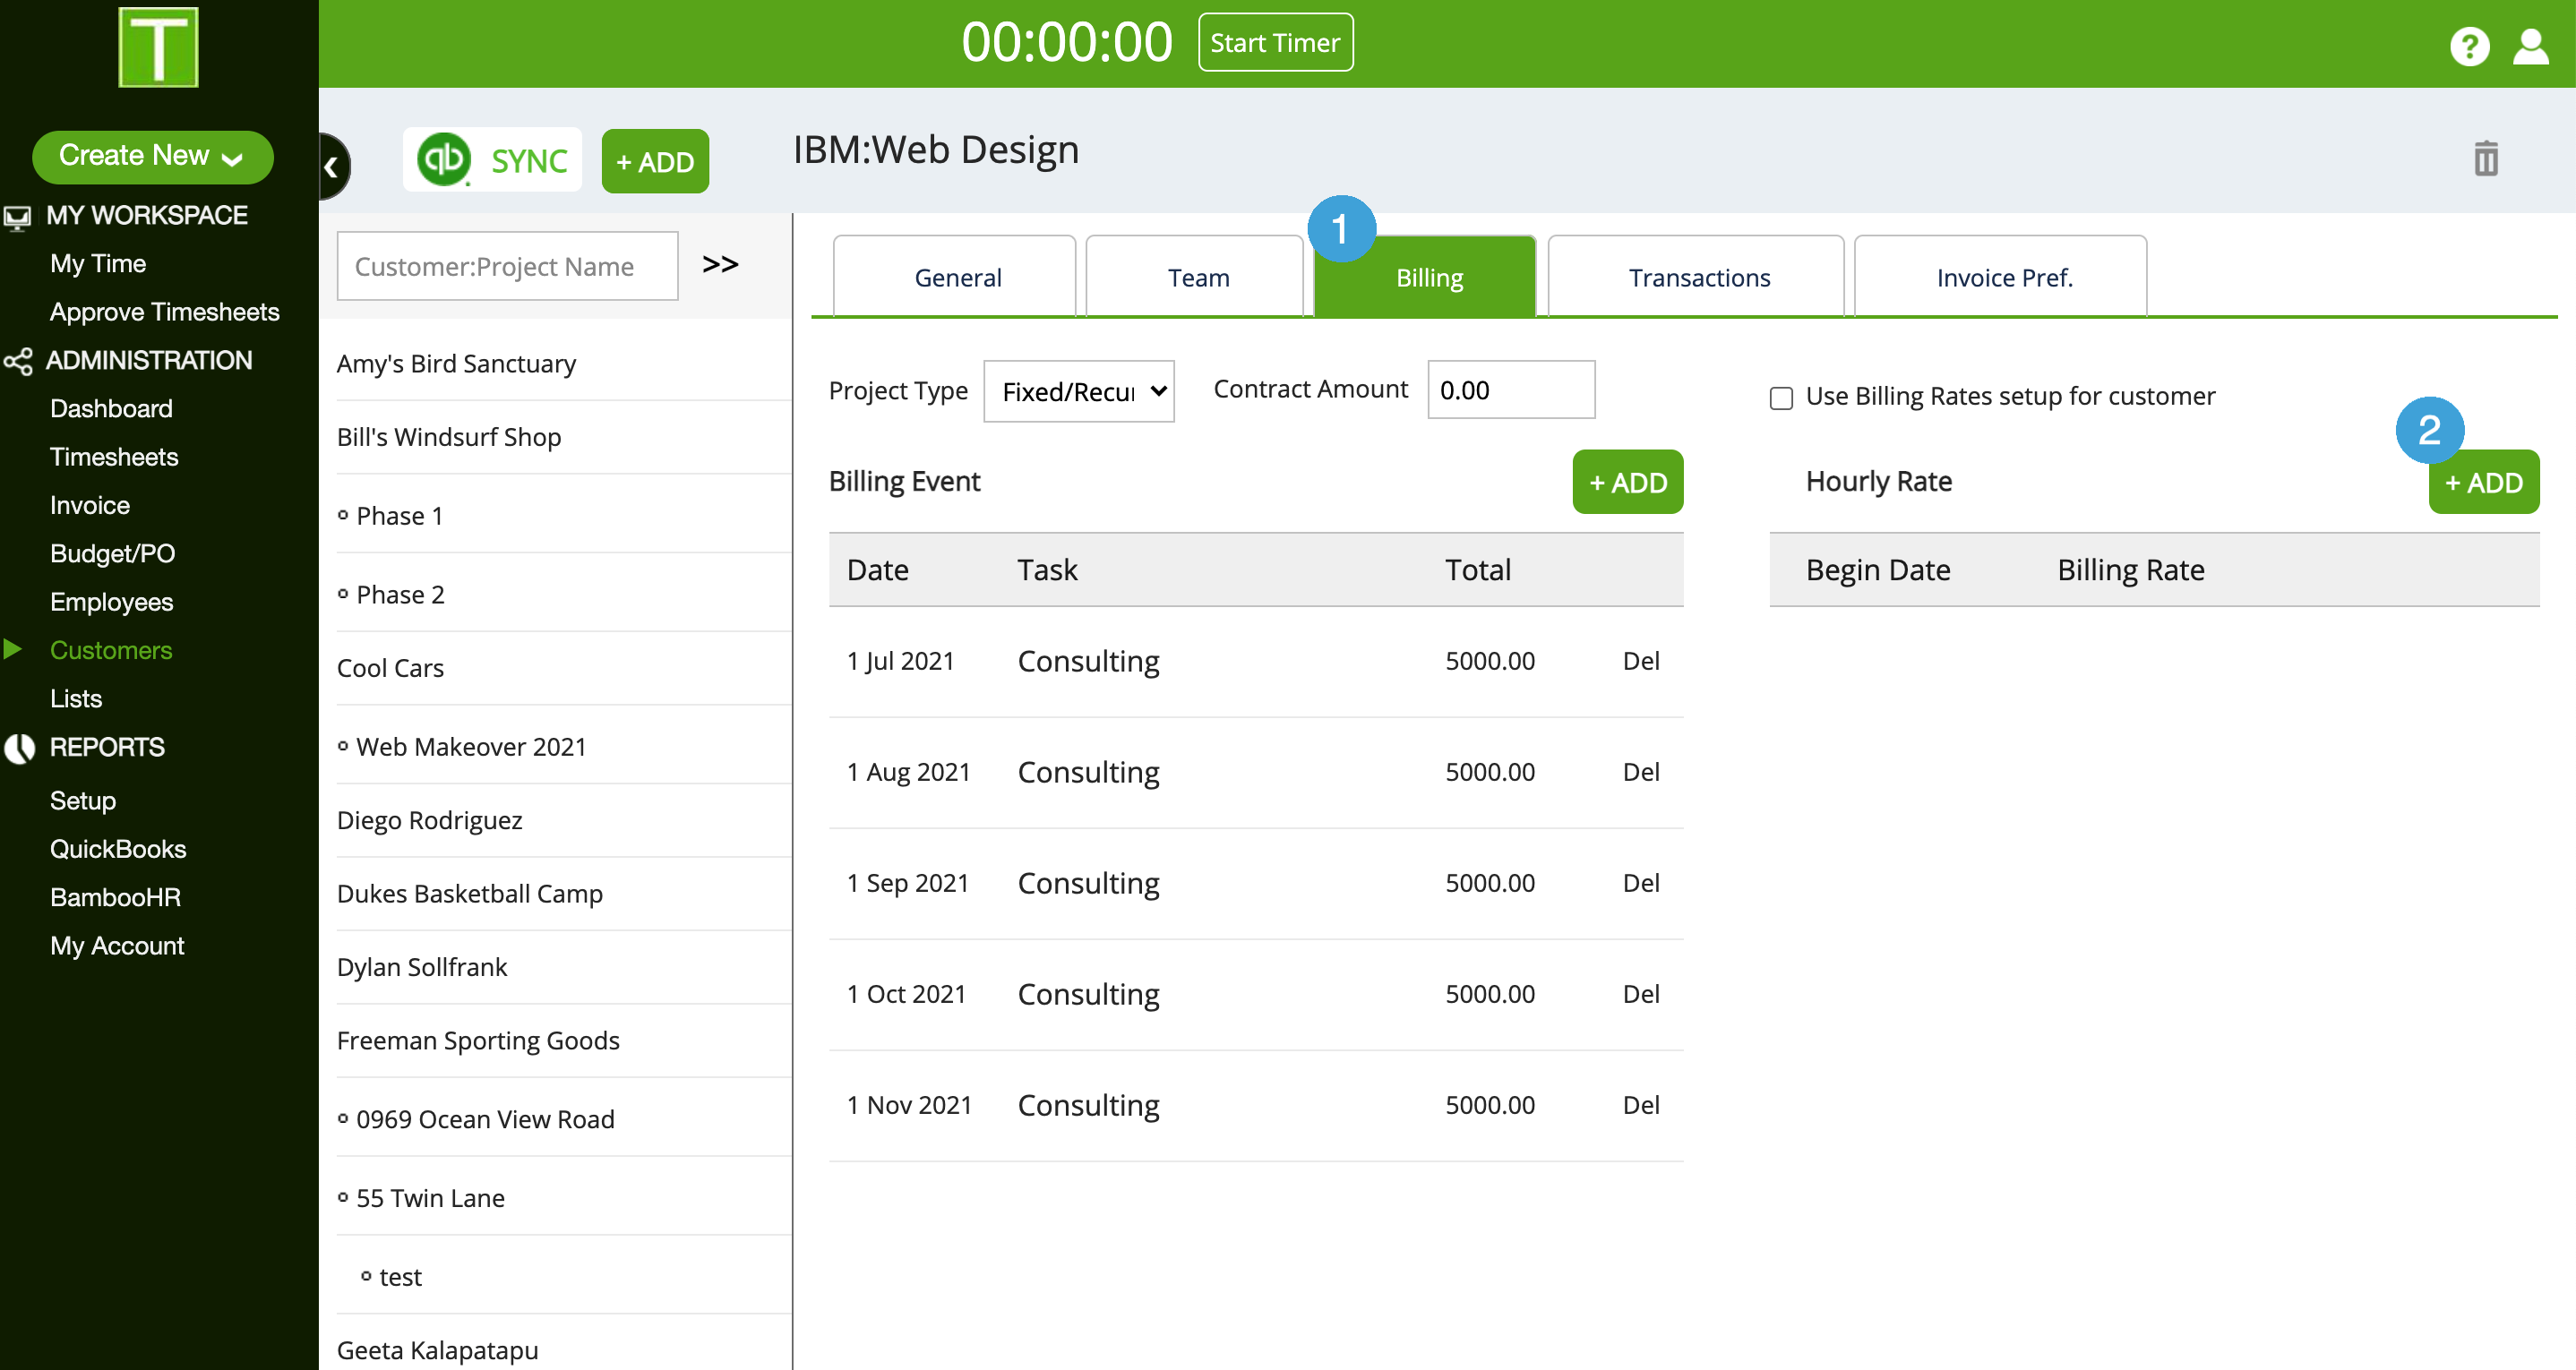This screenshot has width=2576, height=1370.
Task: Delete the 1 Jul 2021 billing event
Action: pos(1640,661)
